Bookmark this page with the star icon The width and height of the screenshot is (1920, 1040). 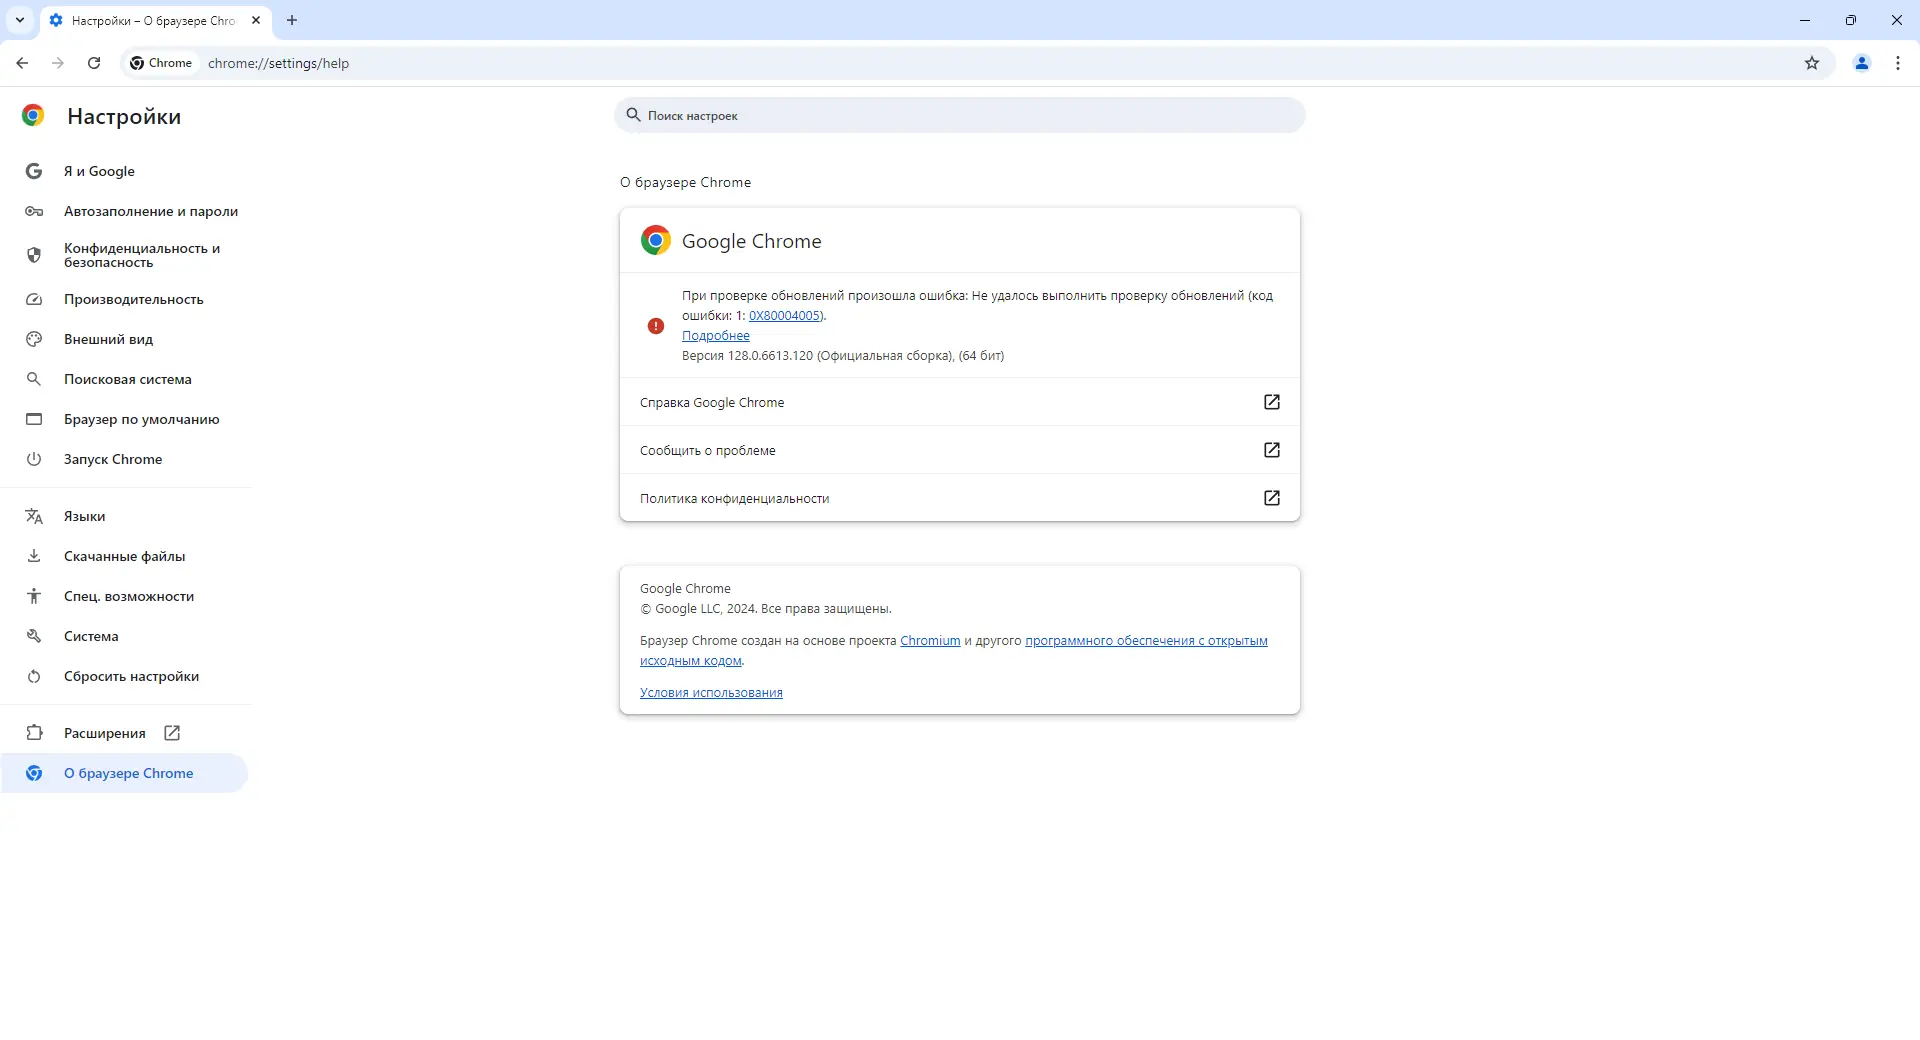coord(1812,63)
